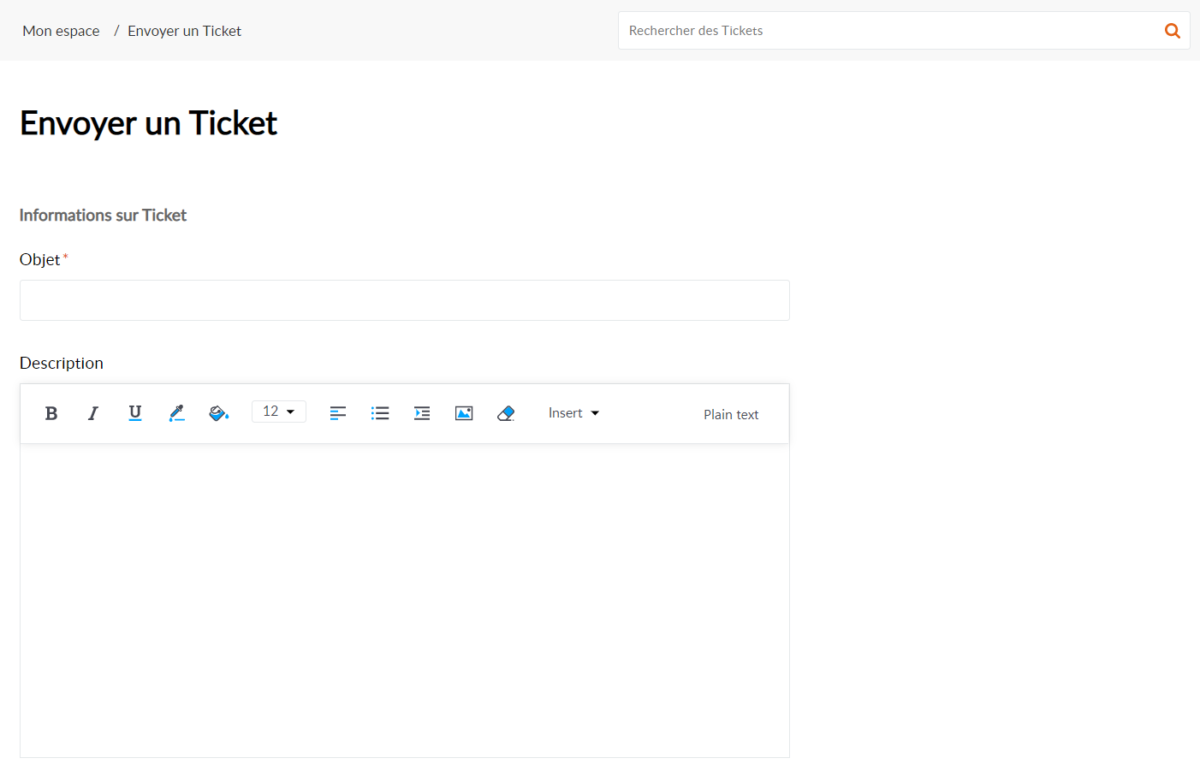The image size is (1200, 770).
Task: Insert an image into description
Action: pos(464,413)
